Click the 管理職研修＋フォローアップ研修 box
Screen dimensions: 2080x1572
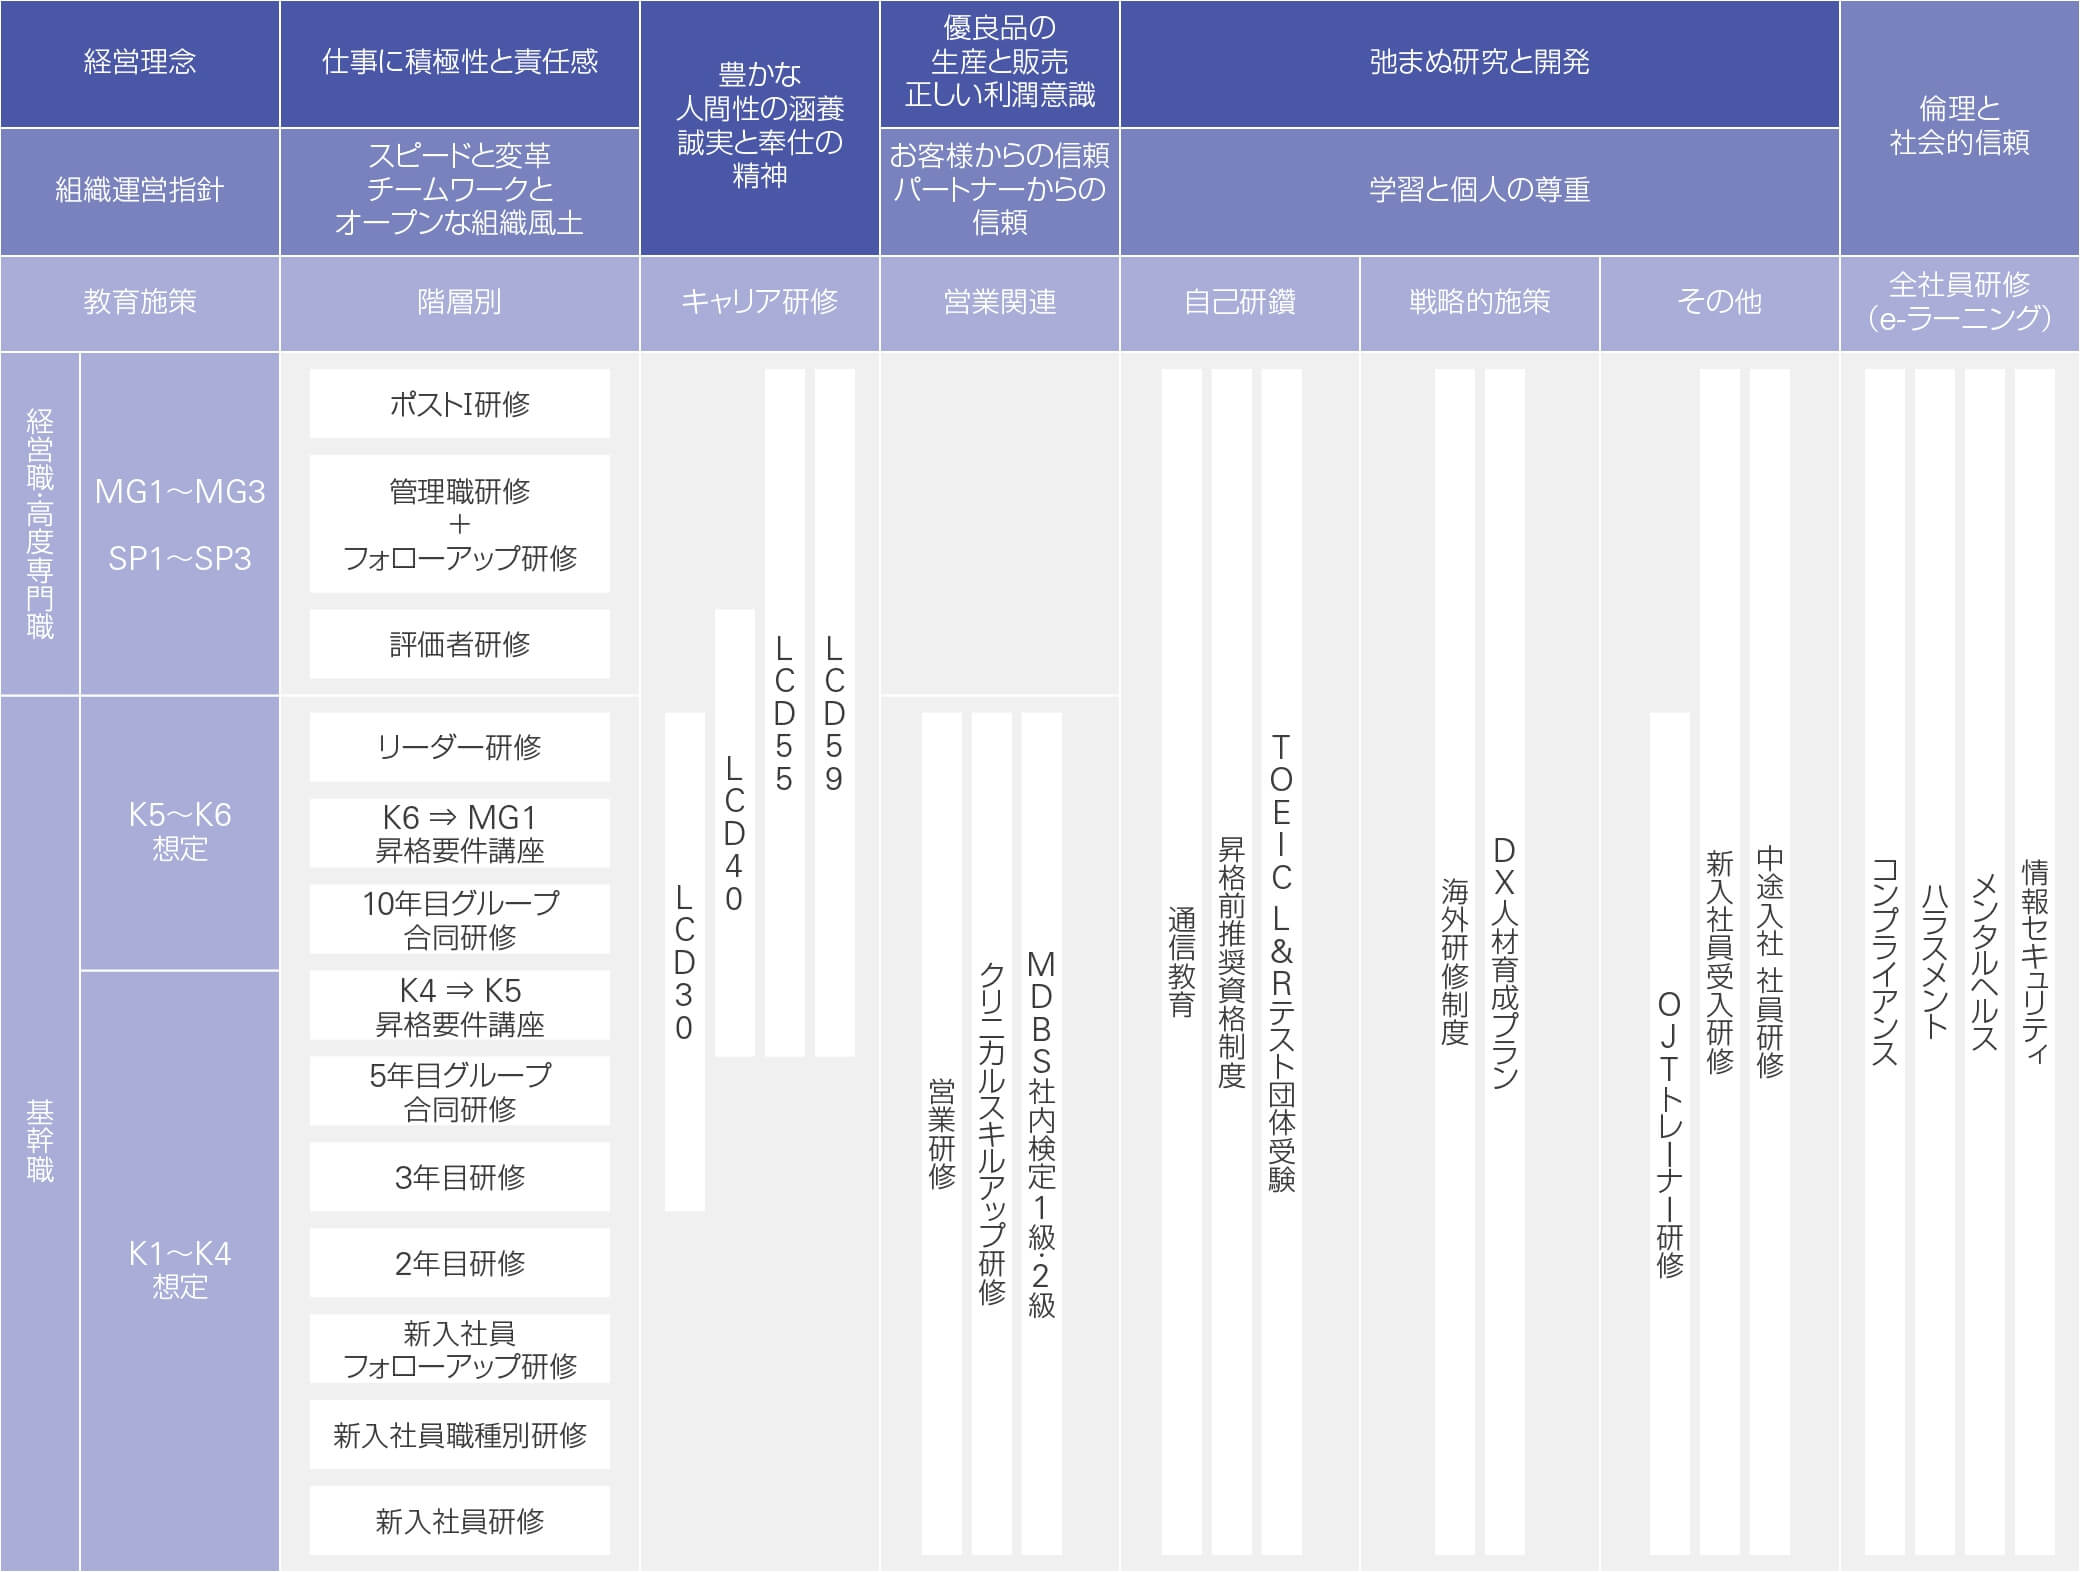click(460, 524)
